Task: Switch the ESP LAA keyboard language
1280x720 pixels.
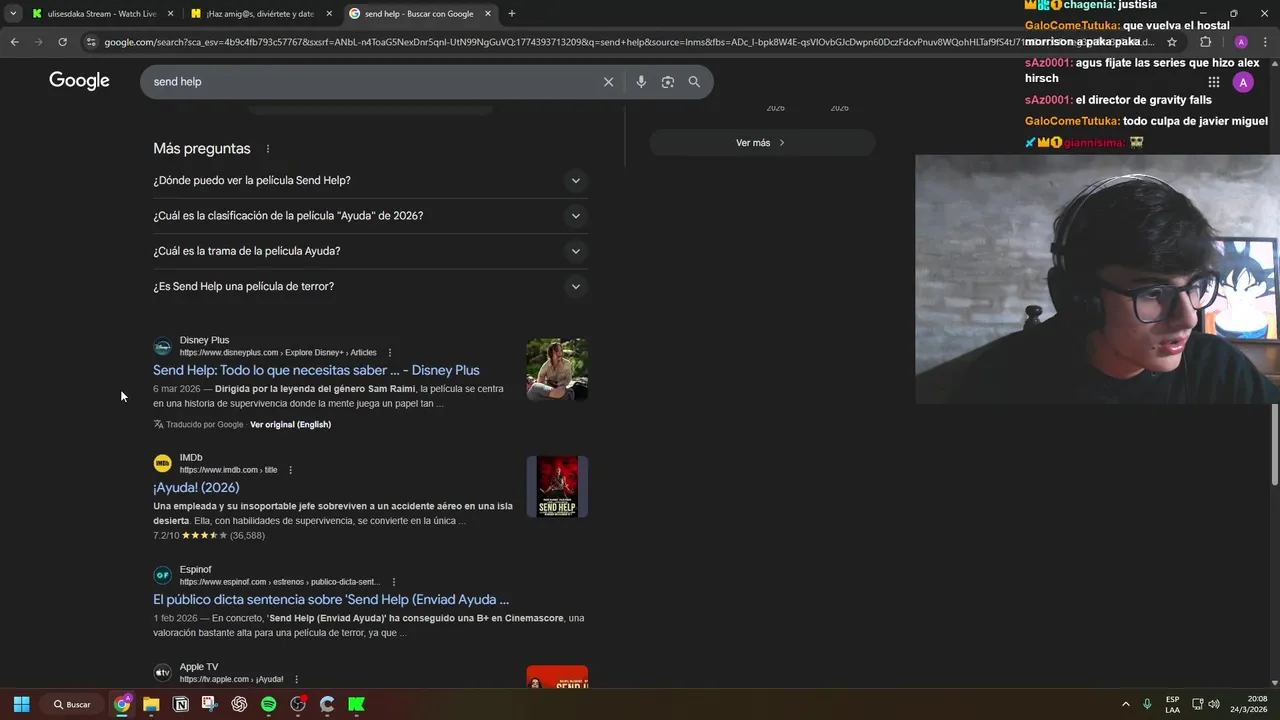Action: click(1172, 705)
